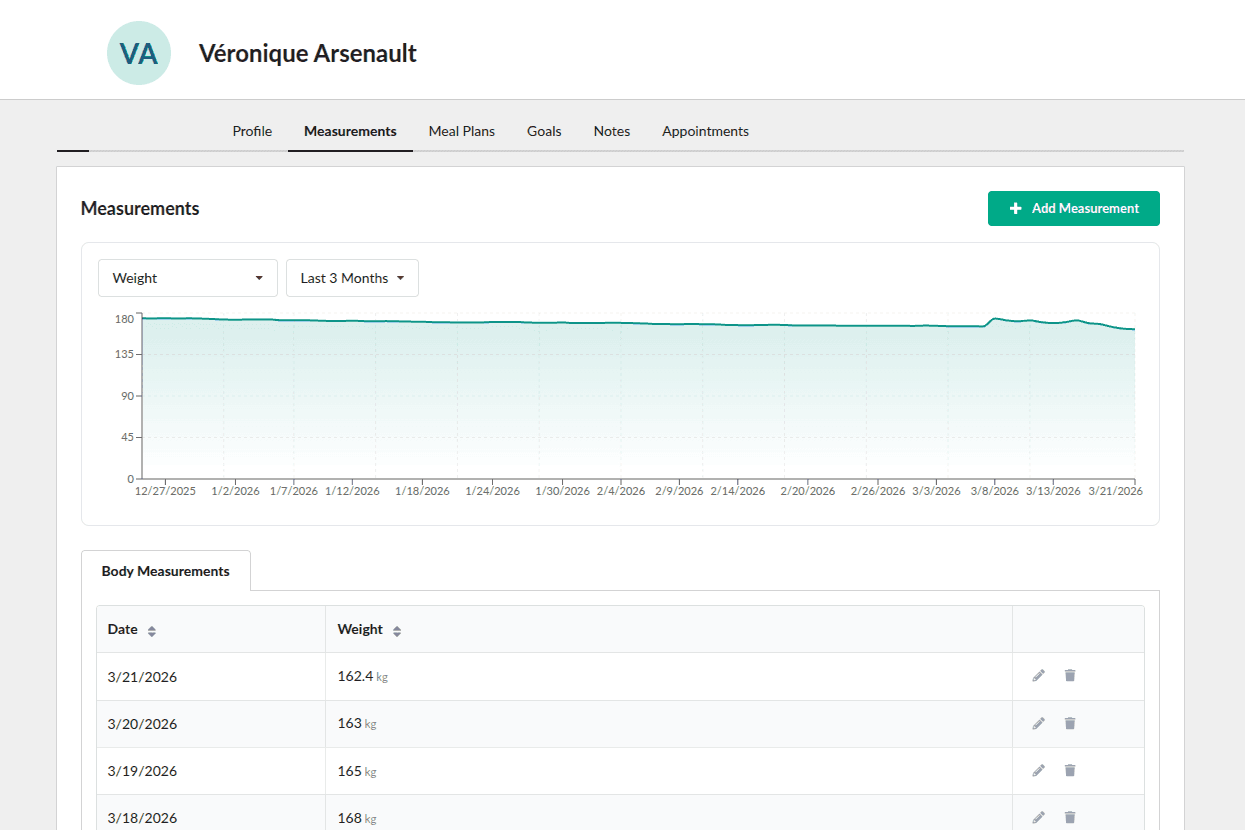
Task: Delete the 163 kg measurement row
Action: pos(1070,723)
